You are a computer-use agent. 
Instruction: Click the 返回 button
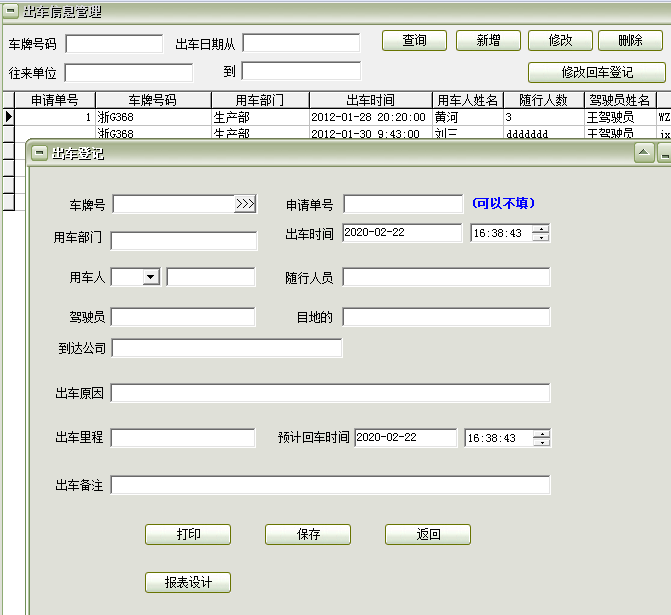(428, 535)
